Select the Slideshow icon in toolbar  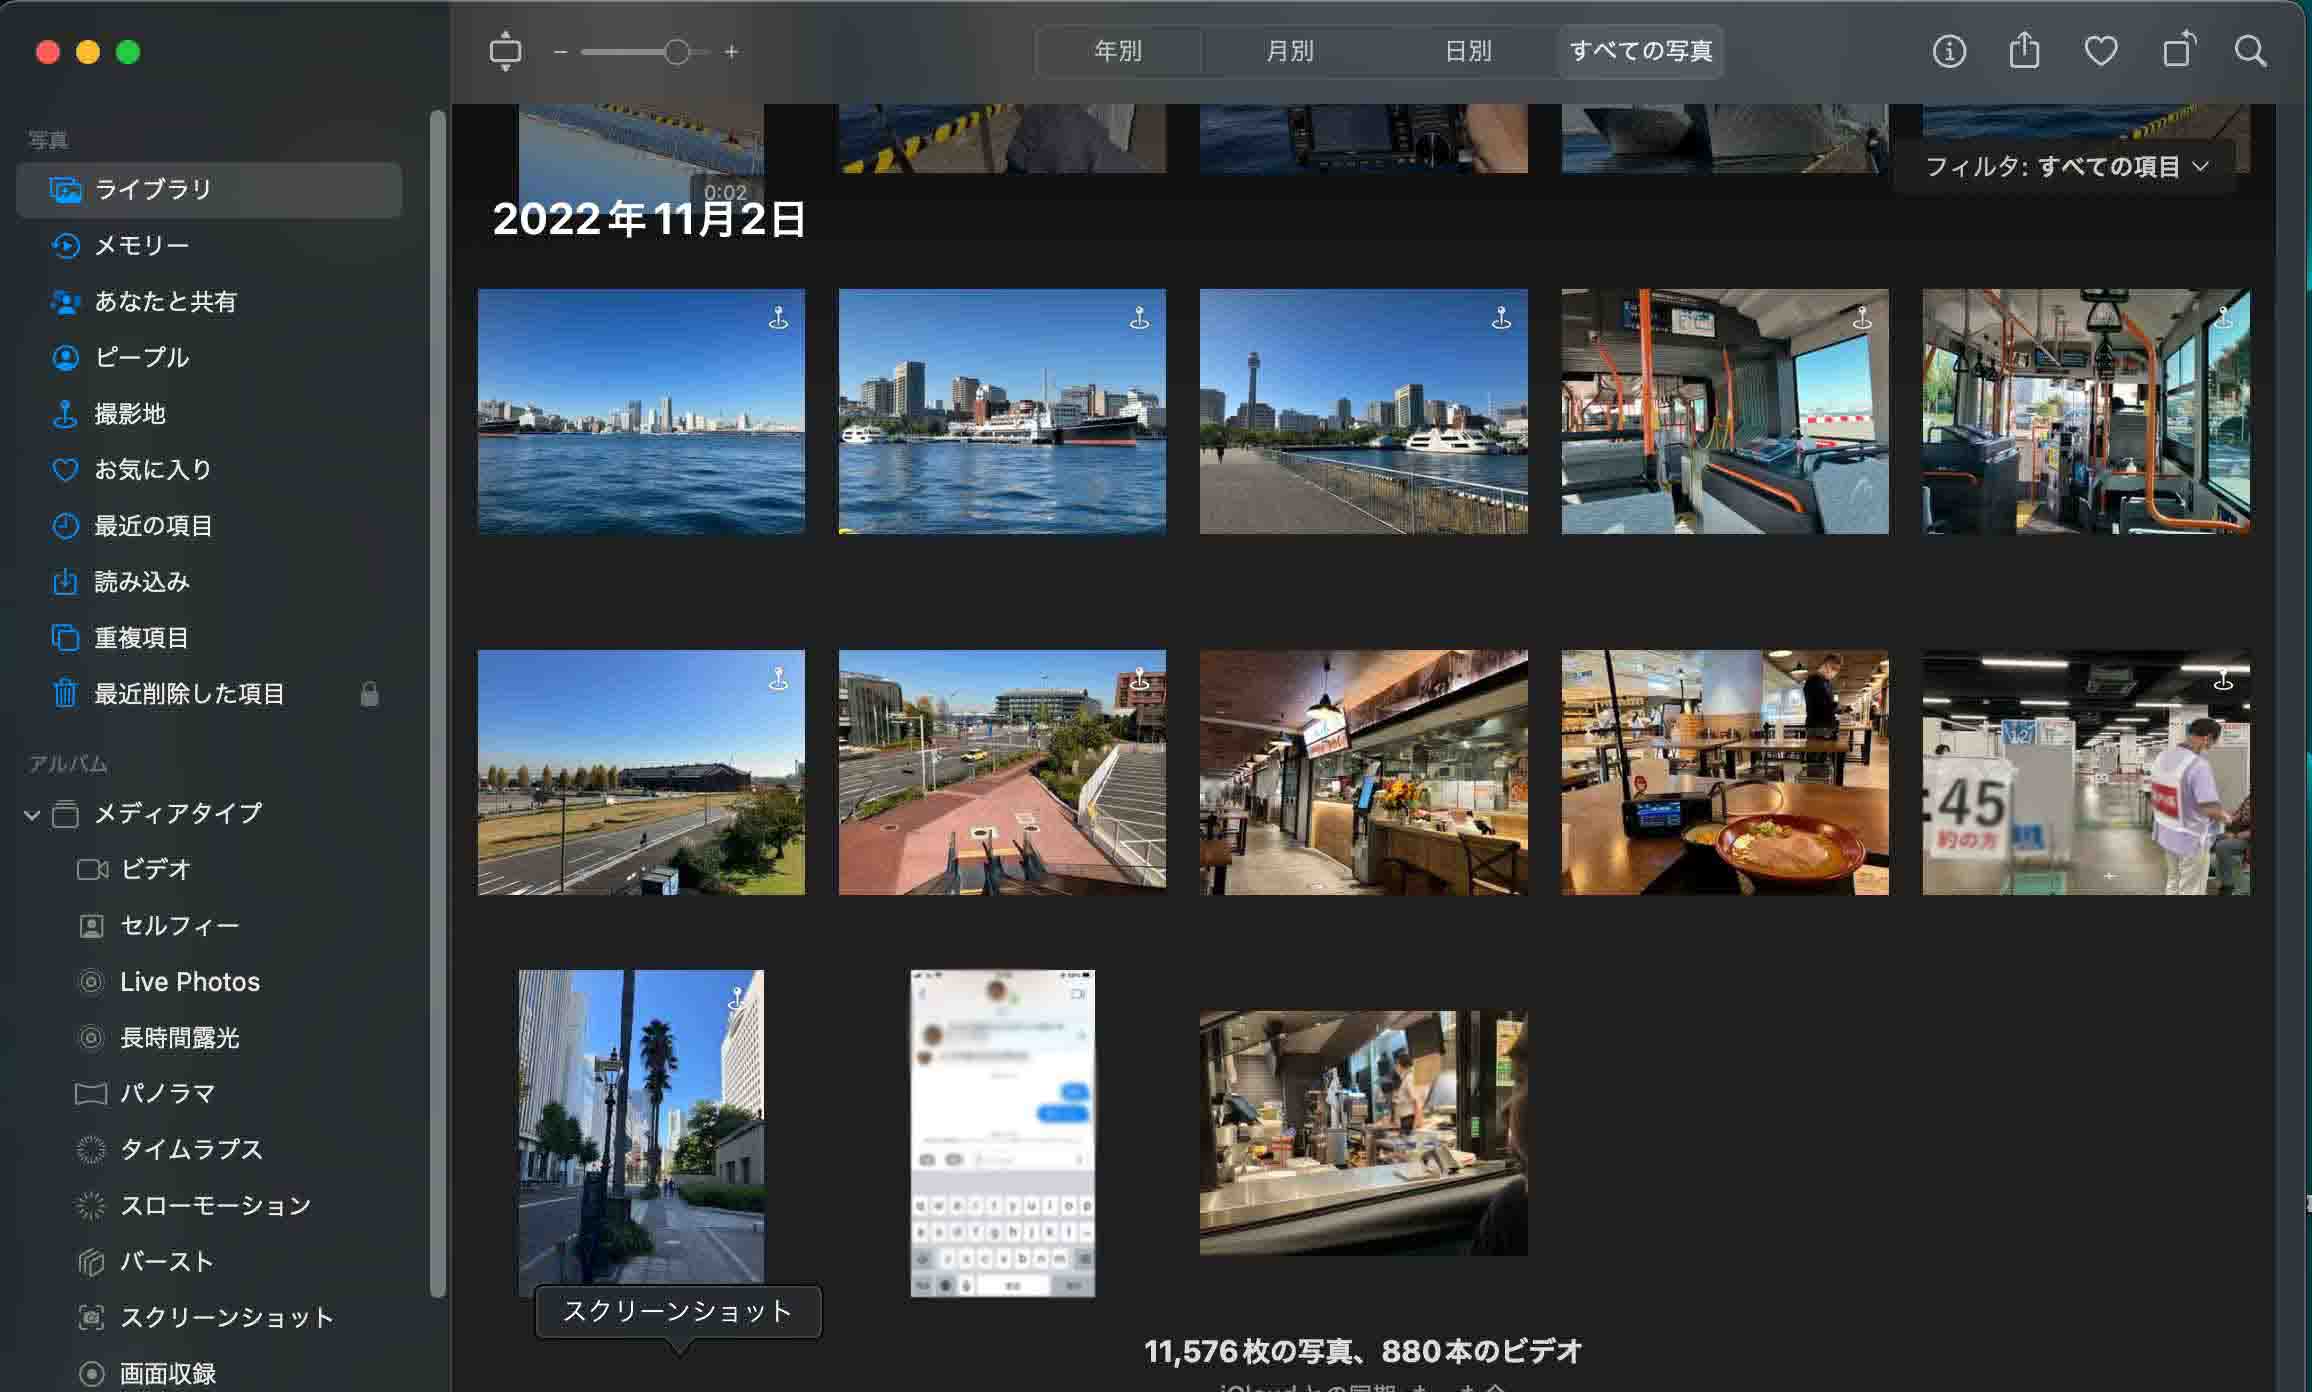click(x=505, y=51)
